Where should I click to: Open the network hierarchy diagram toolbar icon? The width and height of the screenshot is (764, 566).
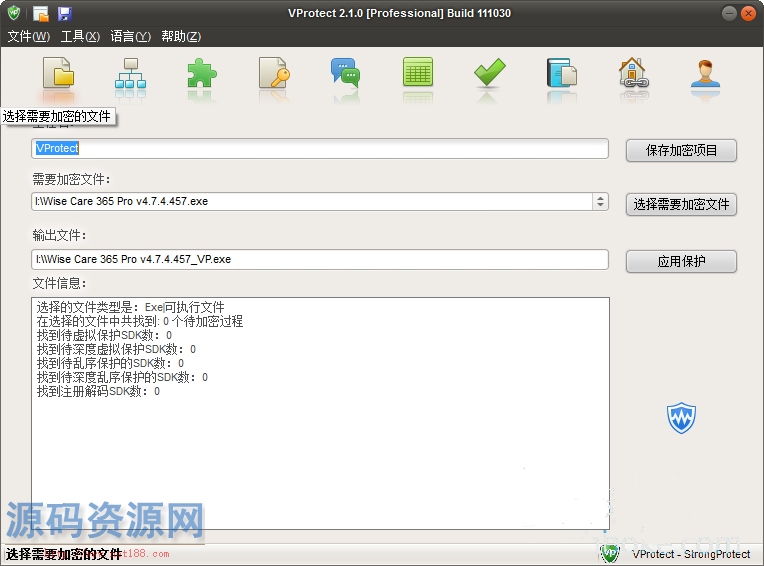click(131, 73)
